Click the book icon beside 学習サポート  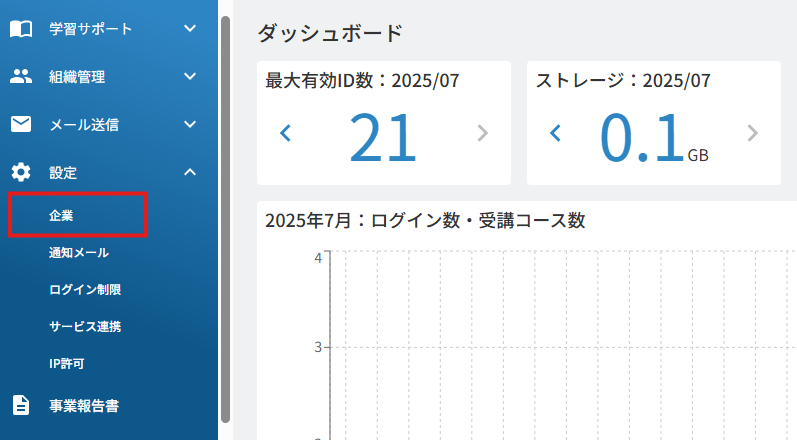pyautogui.click(x=21, y=29)
